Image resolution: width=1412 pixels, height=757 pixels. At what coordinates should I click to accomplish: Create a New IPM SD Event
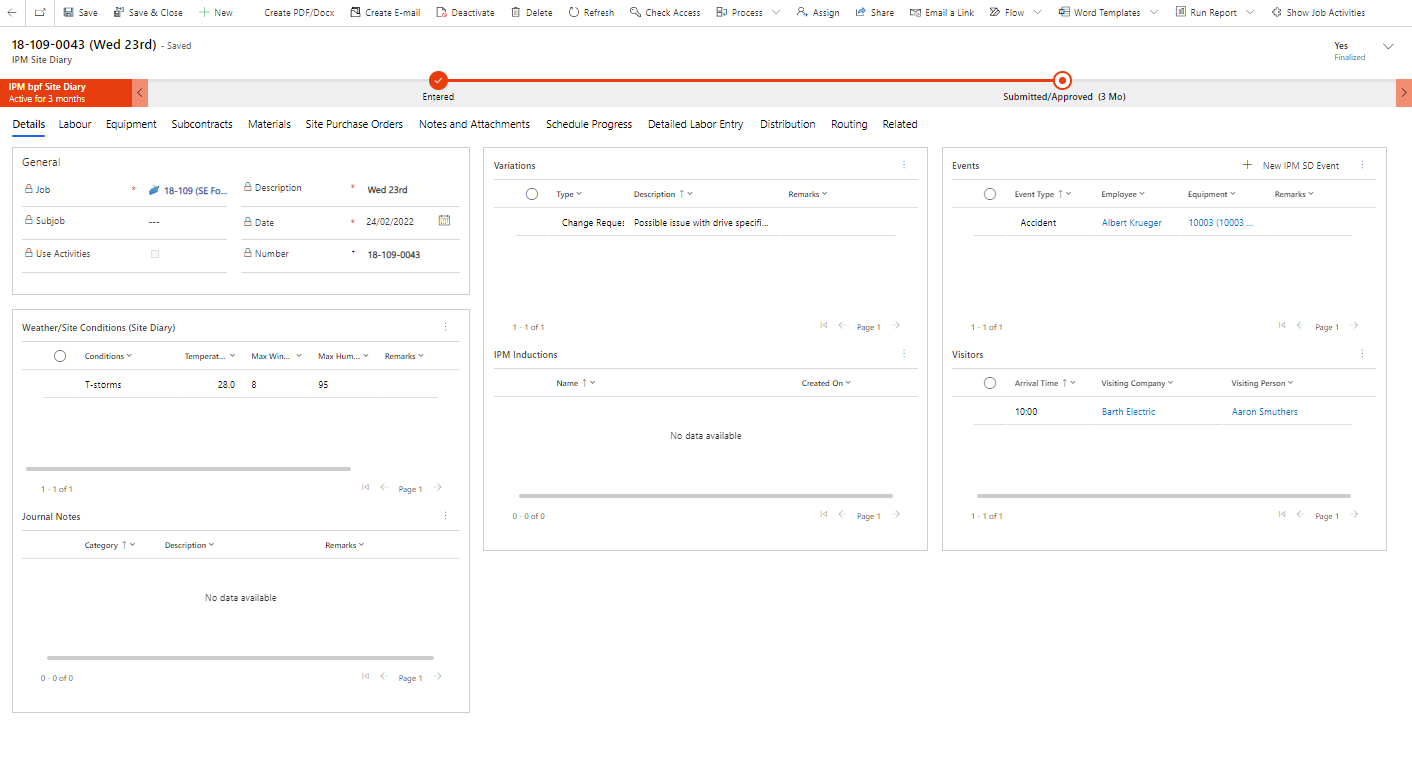(1294, 164)
